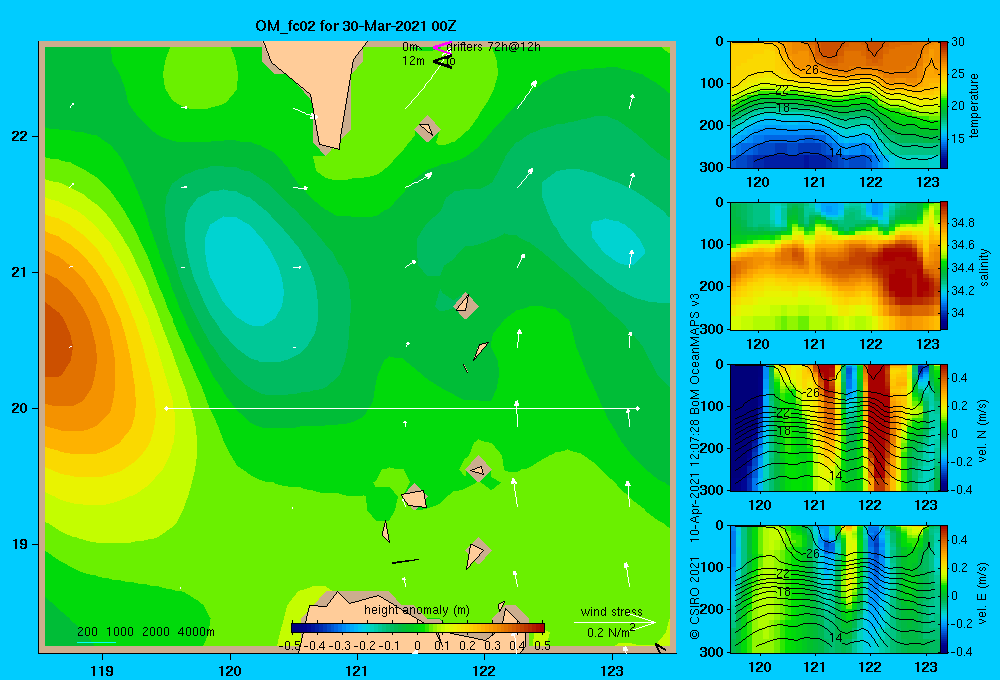Click the latitude 19 axis label
The width and height of the screenshot is (1000, 680).
click(19, 544)
